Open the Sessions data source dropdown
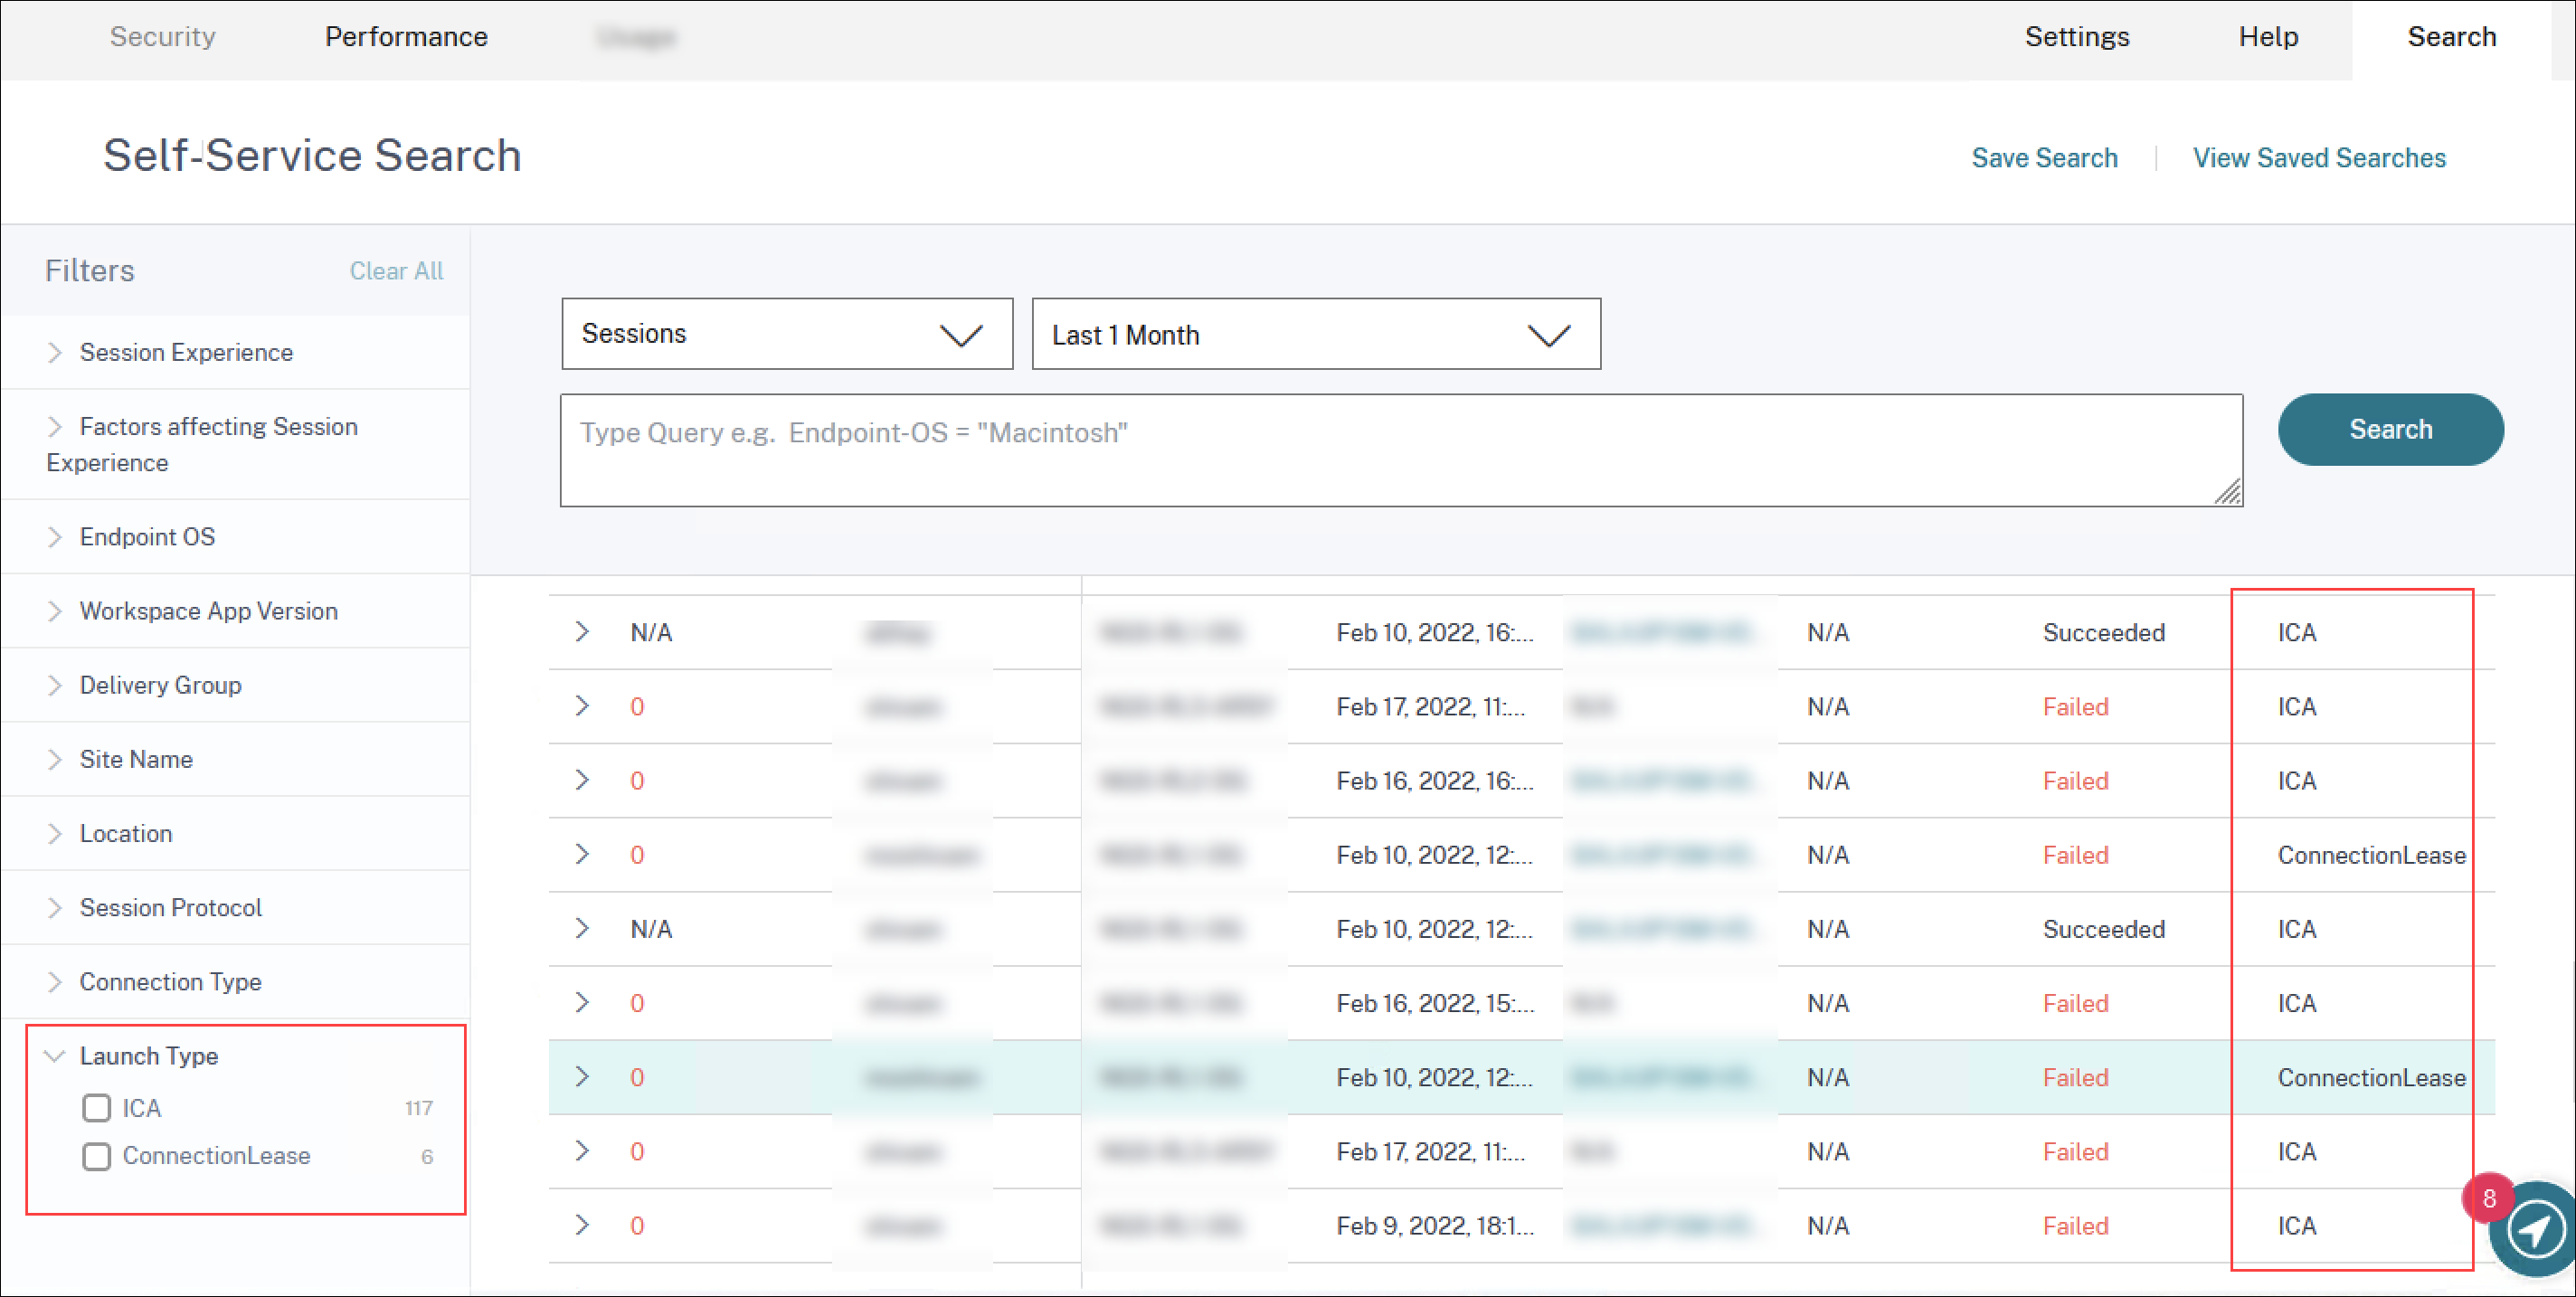Screen dimensions: 2576x1297 pyautogui.click(x=786, y=334)
